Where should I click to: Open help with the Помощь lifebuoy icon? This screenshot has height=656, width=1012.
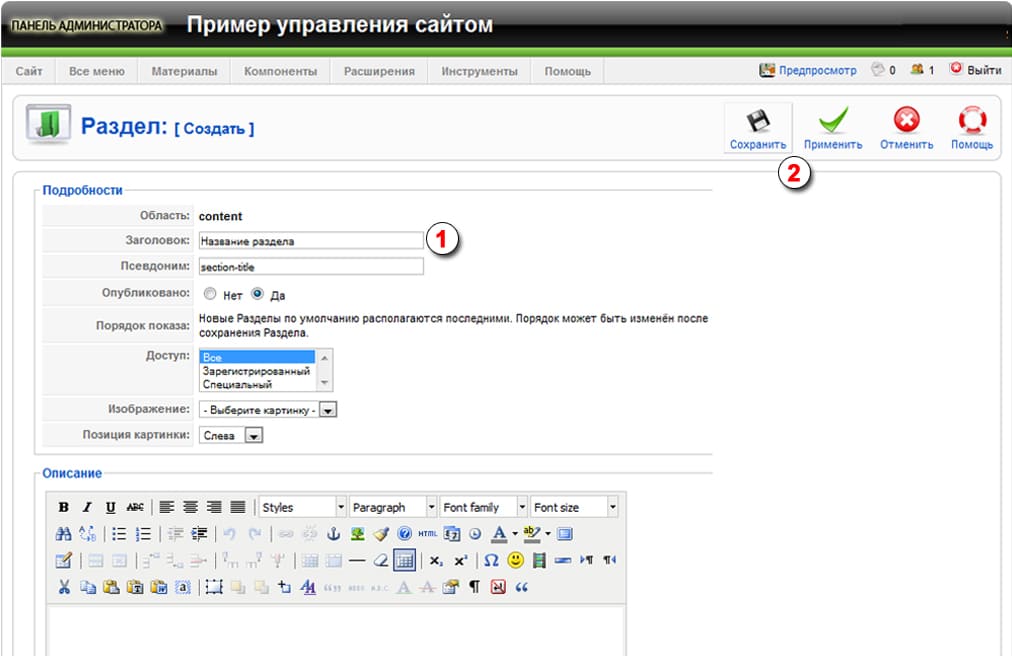coord(971,122)
